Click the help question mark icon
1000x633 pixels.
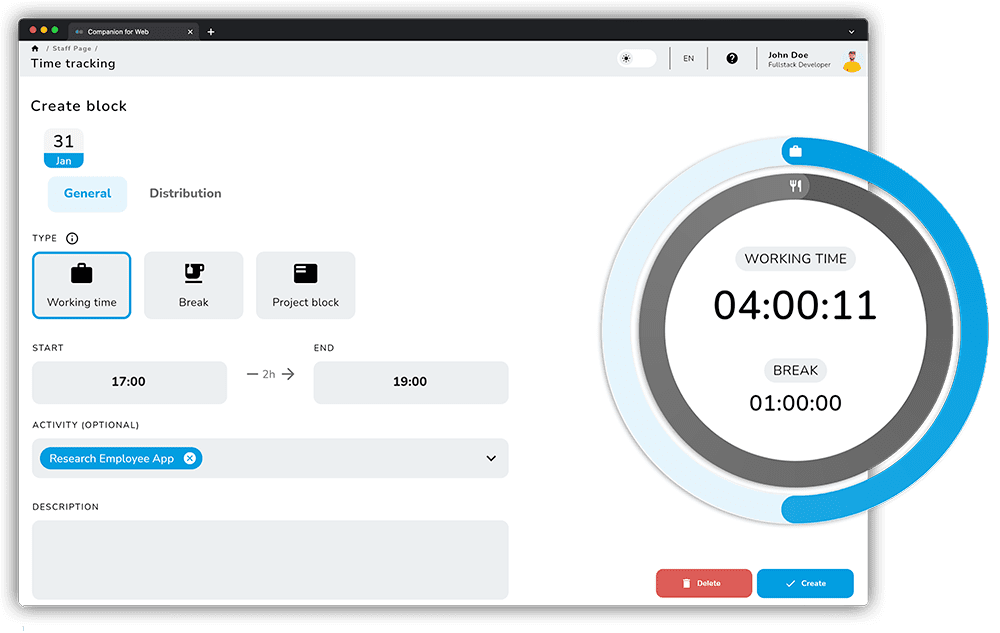(x=732, y=58)
